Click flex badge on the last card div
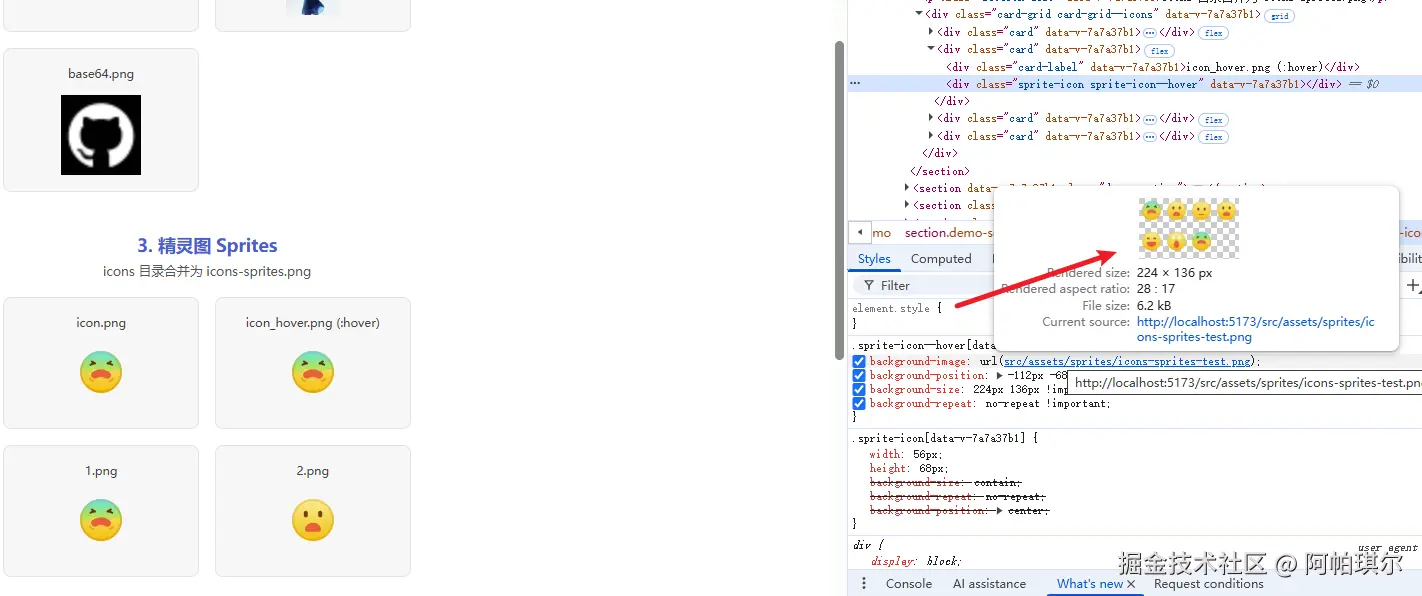Viewport: 1422px width, 596px height. (x=1213, y=137)
